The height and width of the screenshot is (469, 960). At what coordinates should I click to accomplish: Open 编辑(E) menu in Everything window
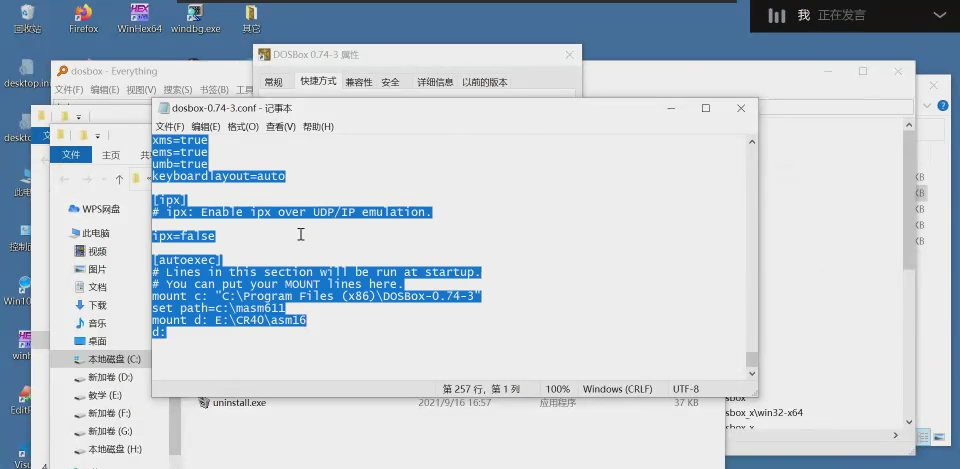click(x=105, y=90)
